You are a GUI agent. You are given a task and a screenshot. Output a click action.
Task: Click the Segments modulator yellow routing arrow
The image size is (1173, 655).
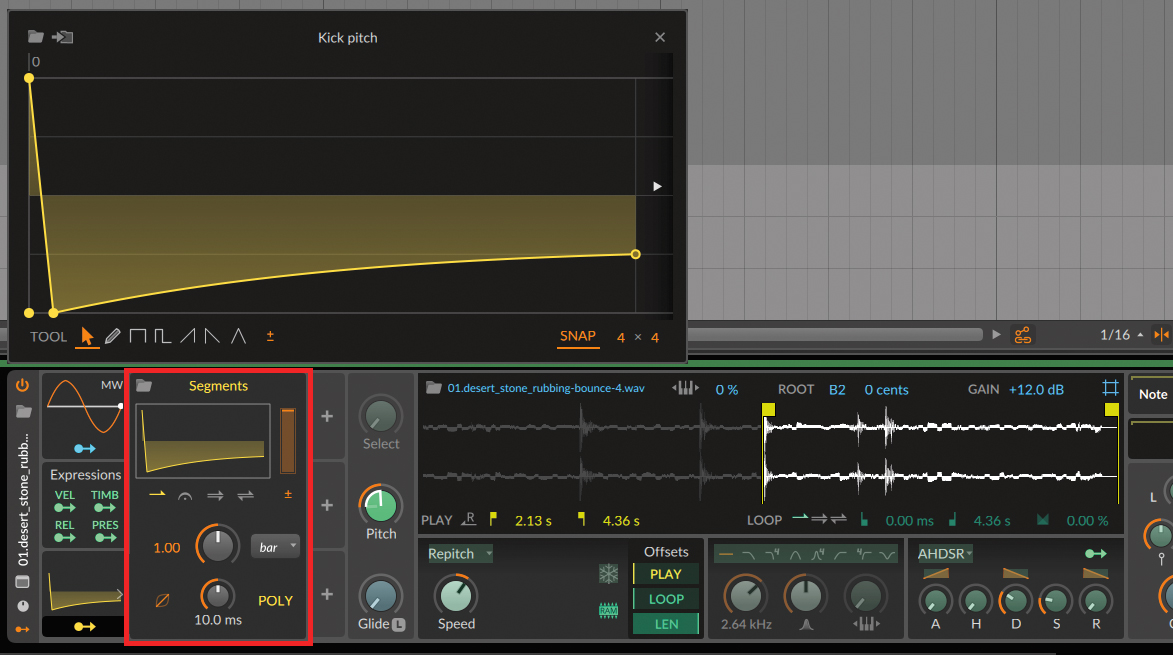[x=85, y=627]
